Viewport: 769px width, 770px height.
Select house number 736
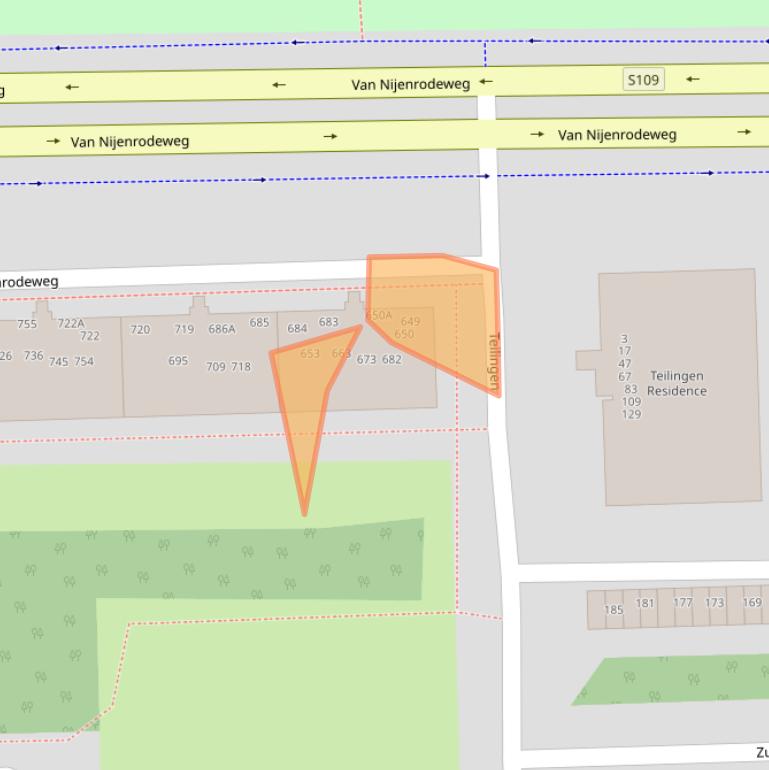[x=34, y=356]
